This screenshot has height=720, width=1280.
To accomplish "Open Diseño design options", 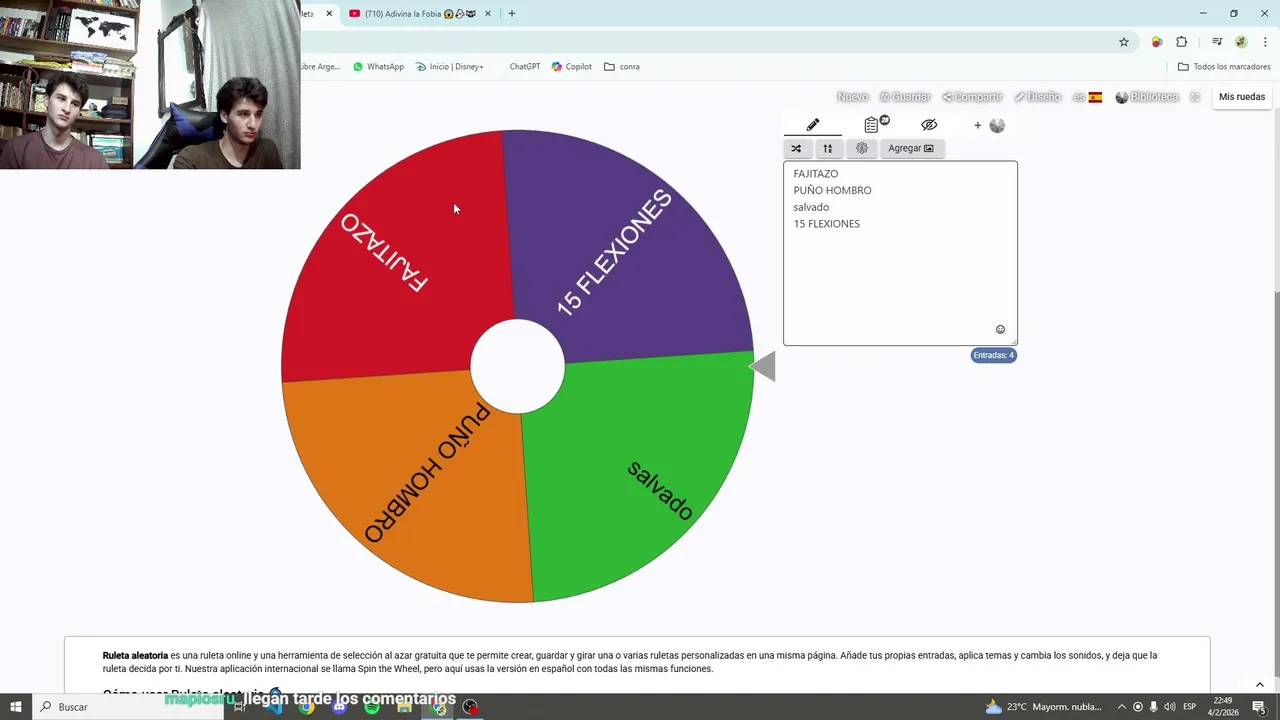I will tap(1037, 97).
